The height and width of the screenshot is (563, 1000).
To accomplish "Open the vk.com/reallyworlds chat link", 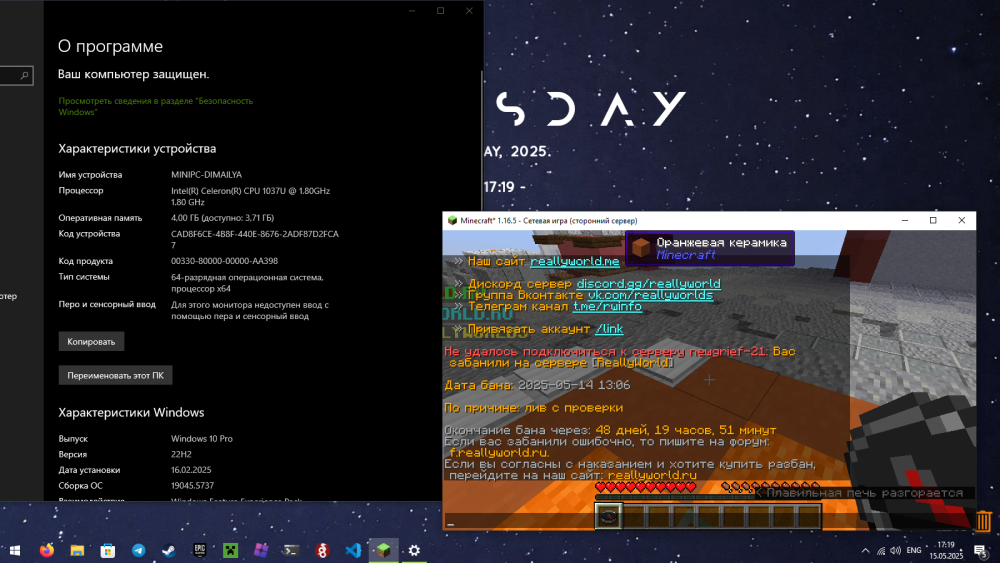I will 650,295.
